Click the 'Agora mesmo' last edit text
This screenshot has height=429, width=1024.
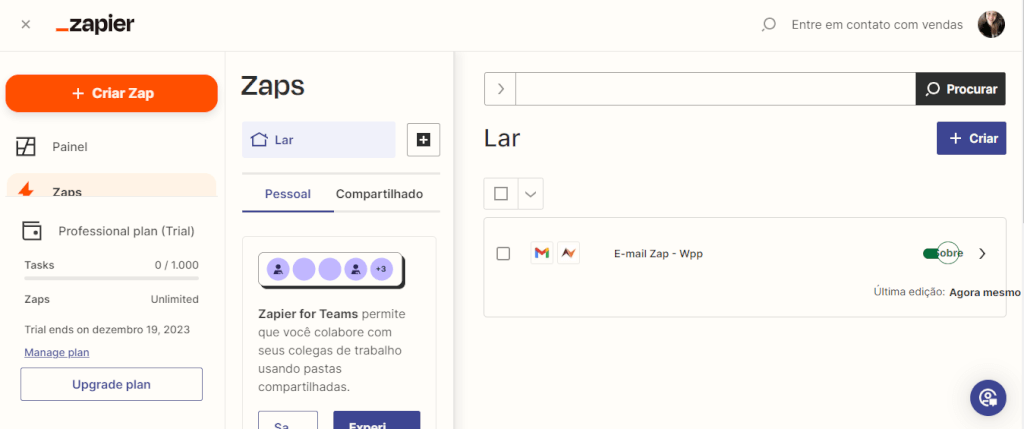(x=985, y=293)
